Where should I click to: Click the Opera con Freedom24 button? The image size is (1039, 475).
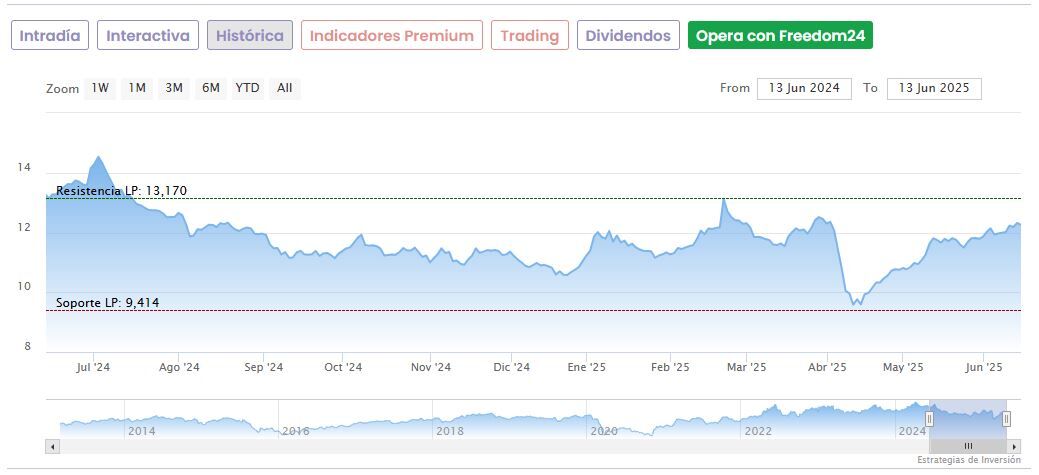pos(780,36)
